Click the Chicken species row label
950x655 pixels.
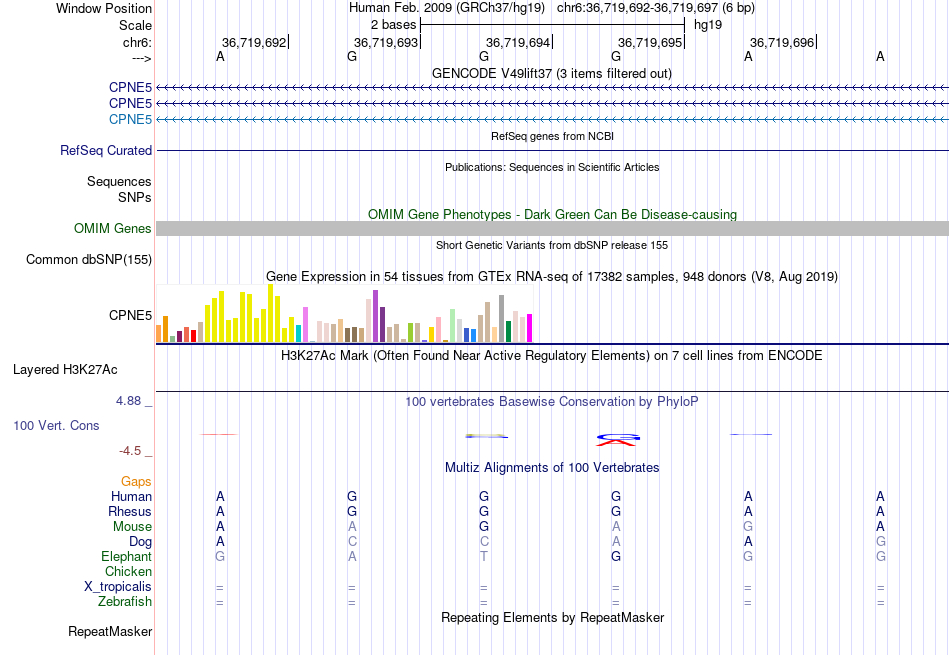coord(128,571)
